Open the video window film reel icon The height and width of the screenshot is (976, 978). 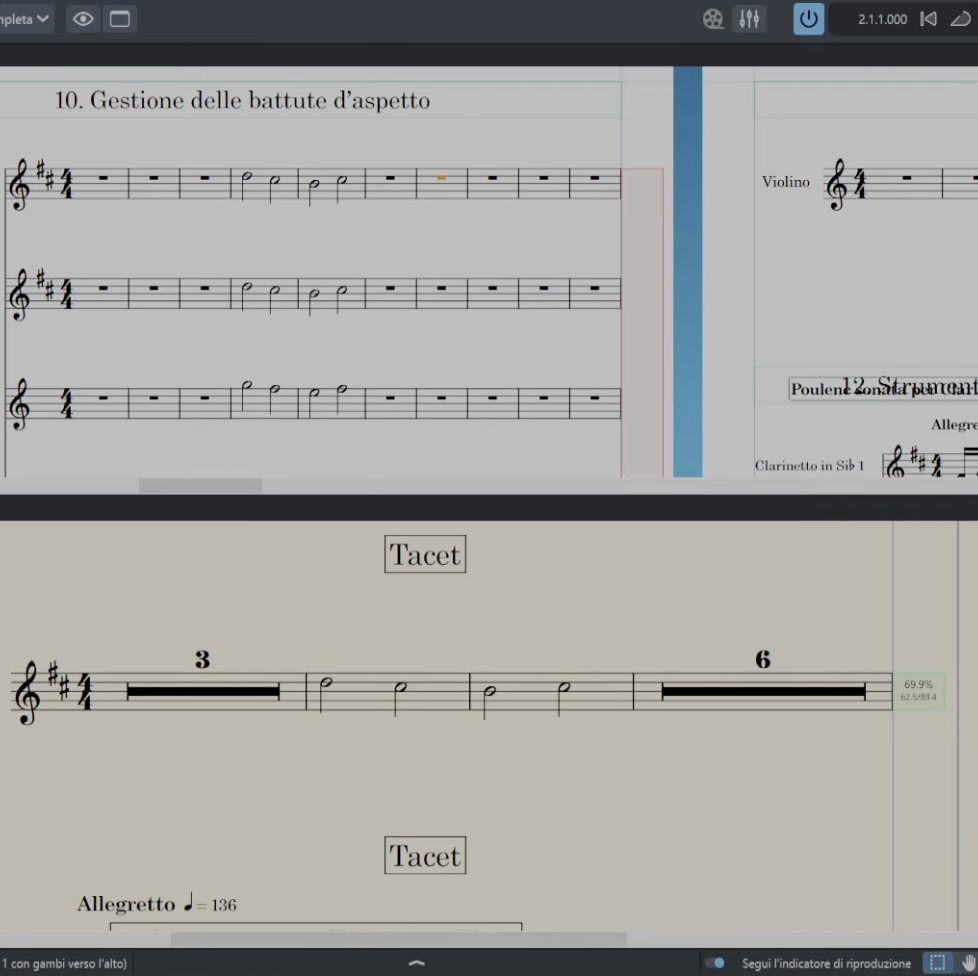[712, 19]
